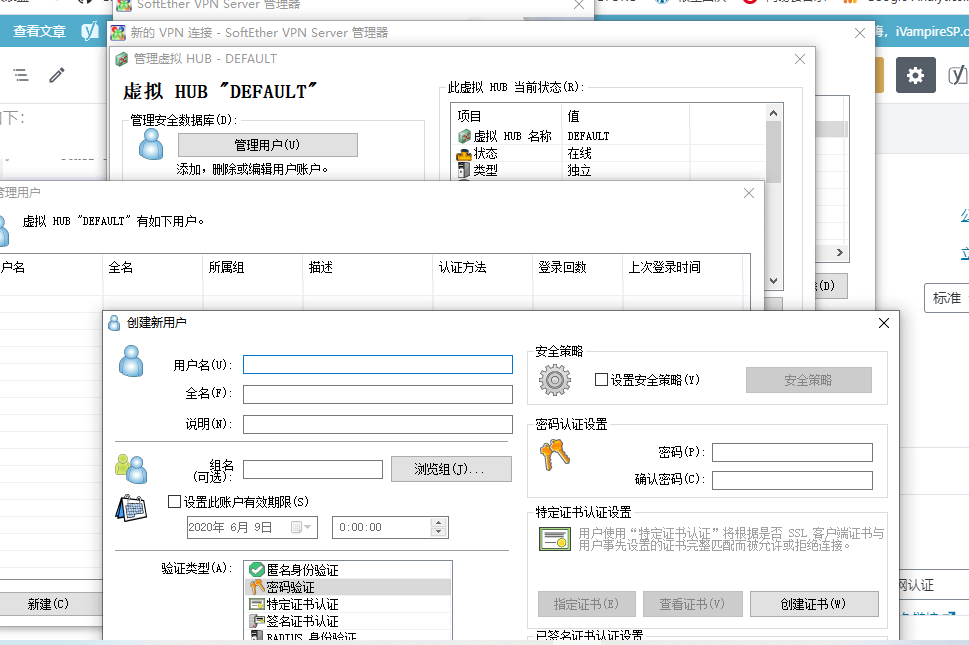Click the grayed Security Policy button
The width and height of the screenshot is (969, 645).
point(808,380)
